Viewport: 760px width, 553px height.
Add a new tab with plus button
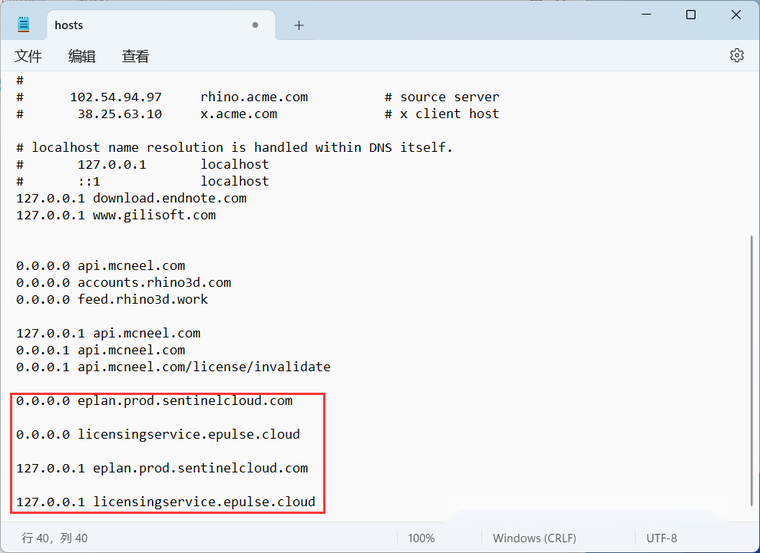(299, 25)
